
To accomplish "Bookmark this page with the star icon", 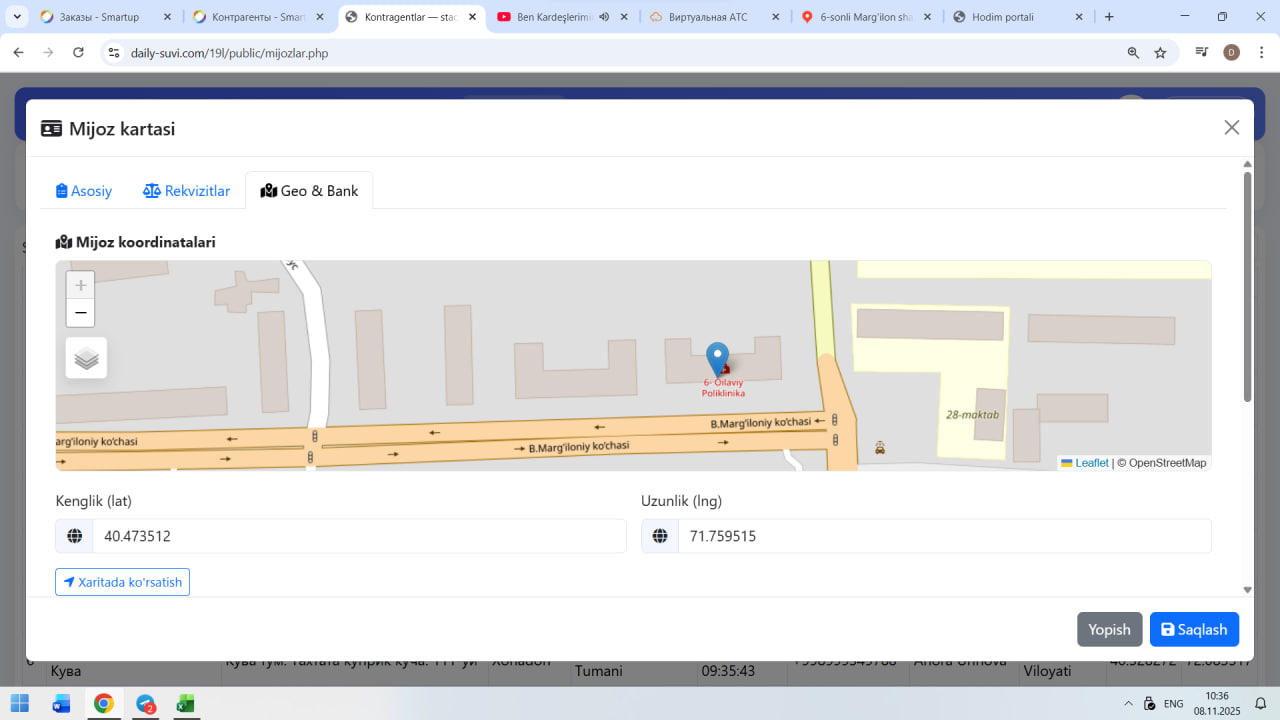I will click(1160, 53).
